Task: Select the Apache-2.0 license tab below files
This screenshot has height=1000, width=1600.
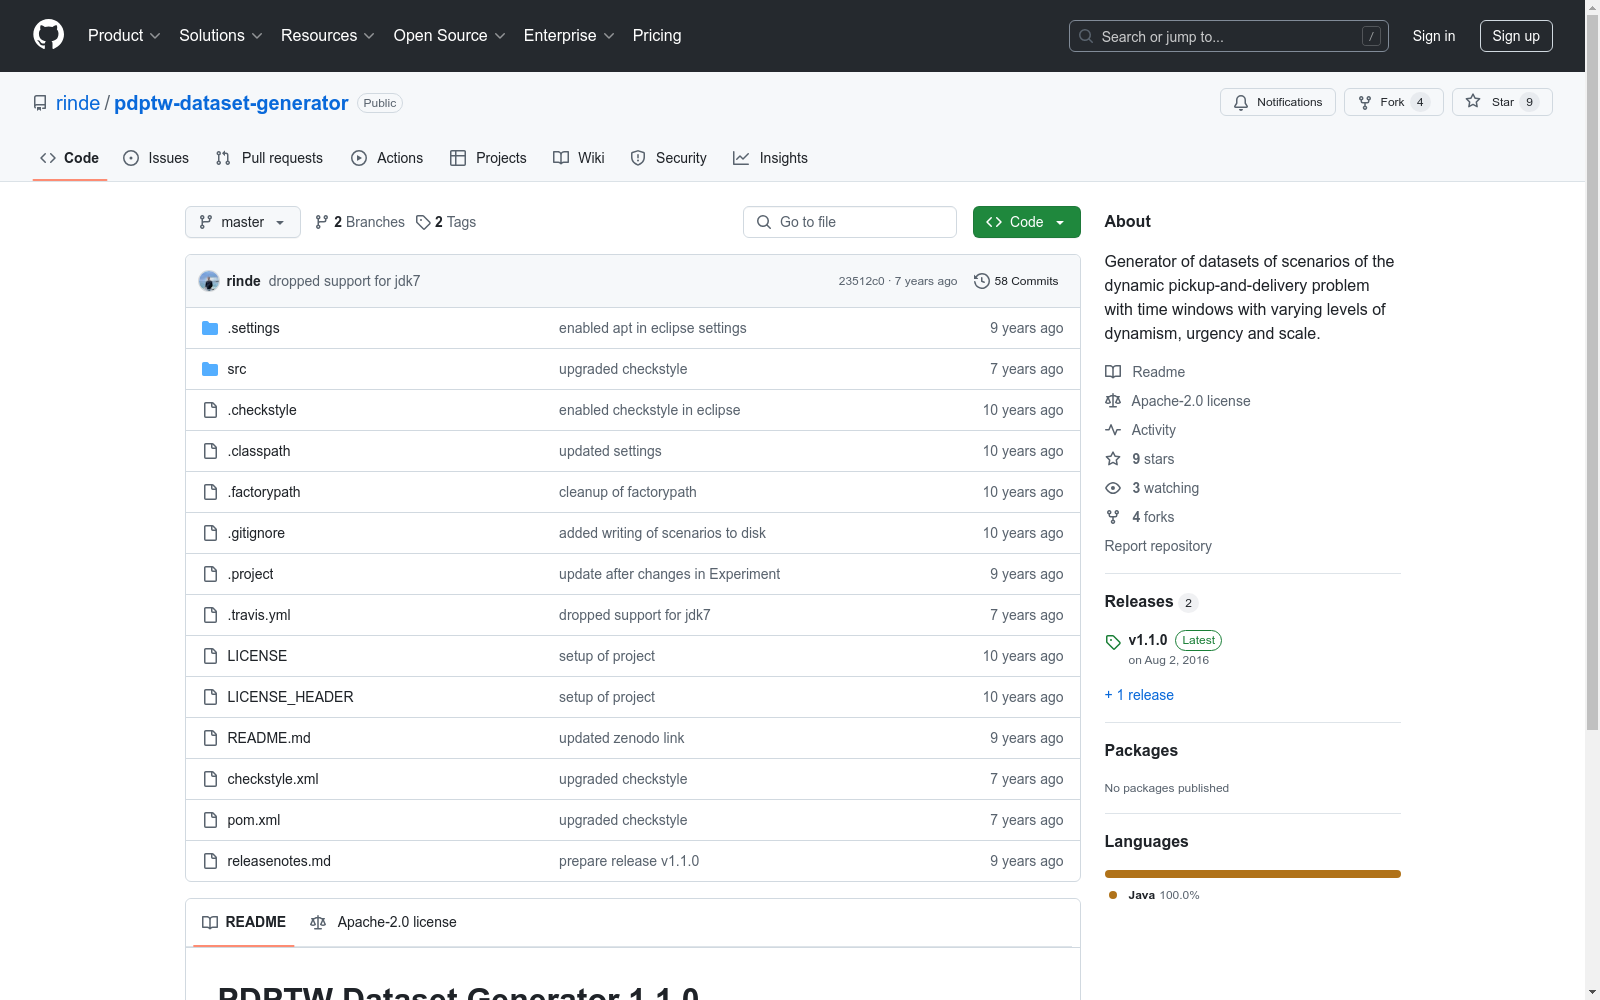Action: pos(383,922)
